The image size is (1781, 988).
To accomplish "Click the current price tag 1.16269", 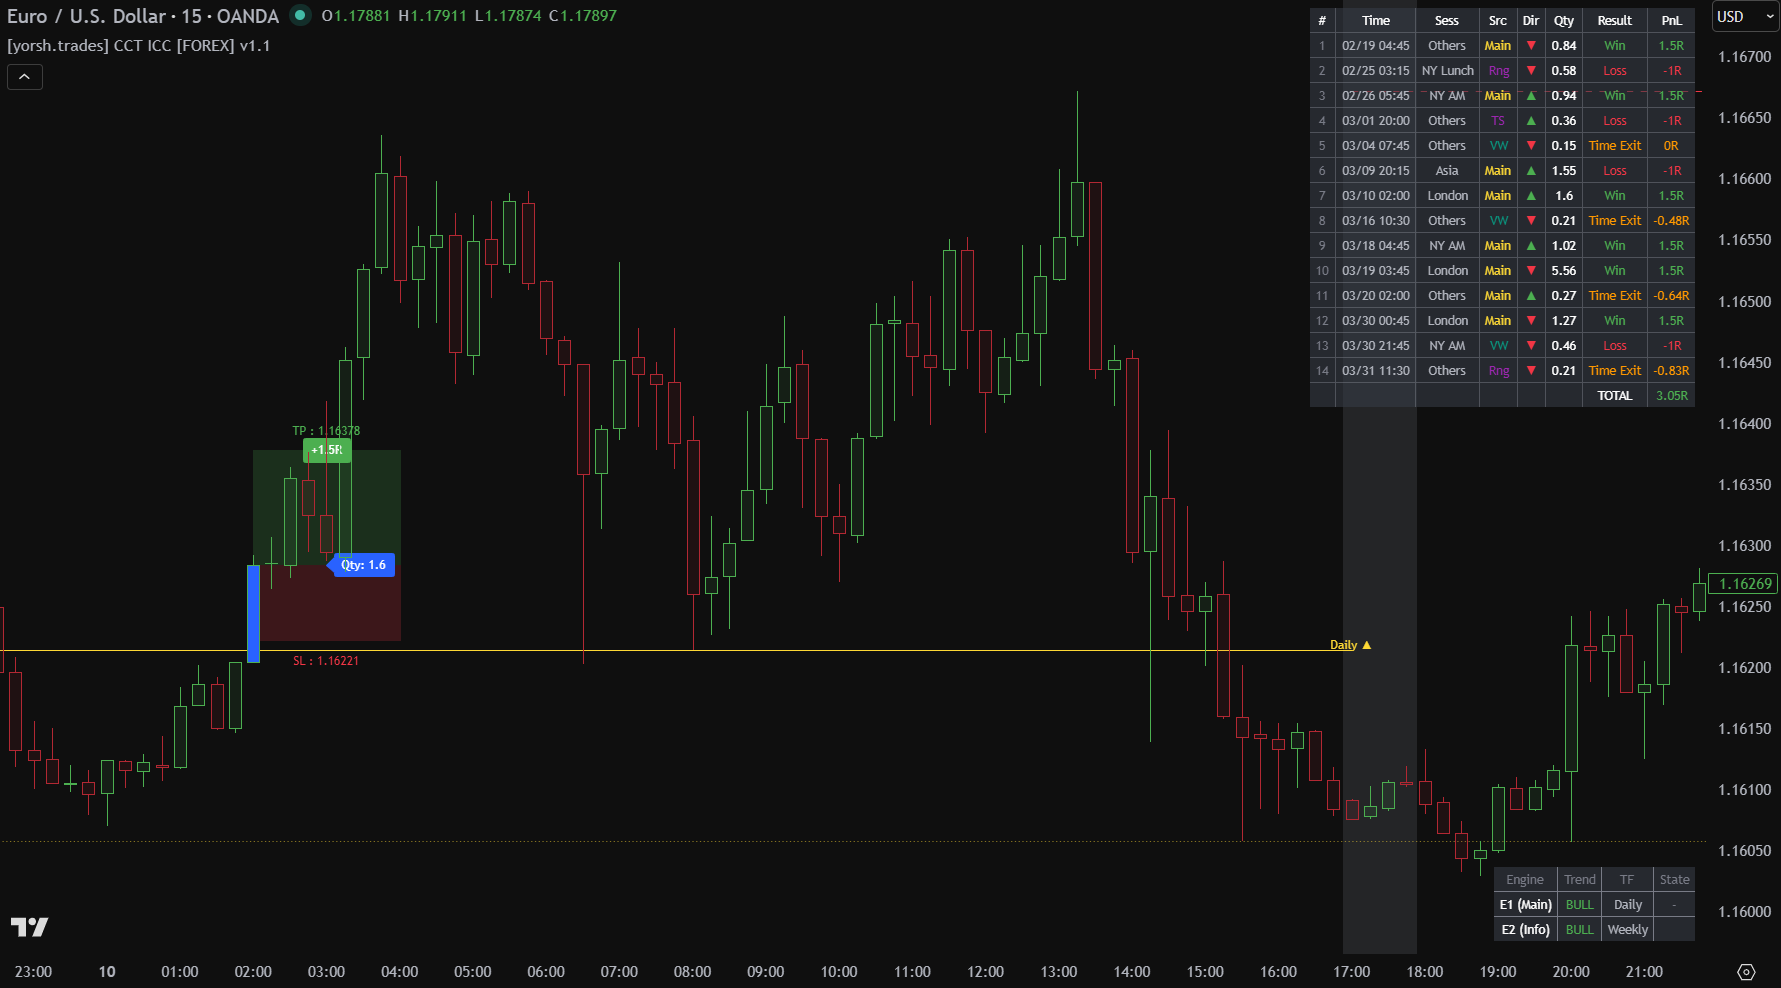I will click(x=1744, y=584).
